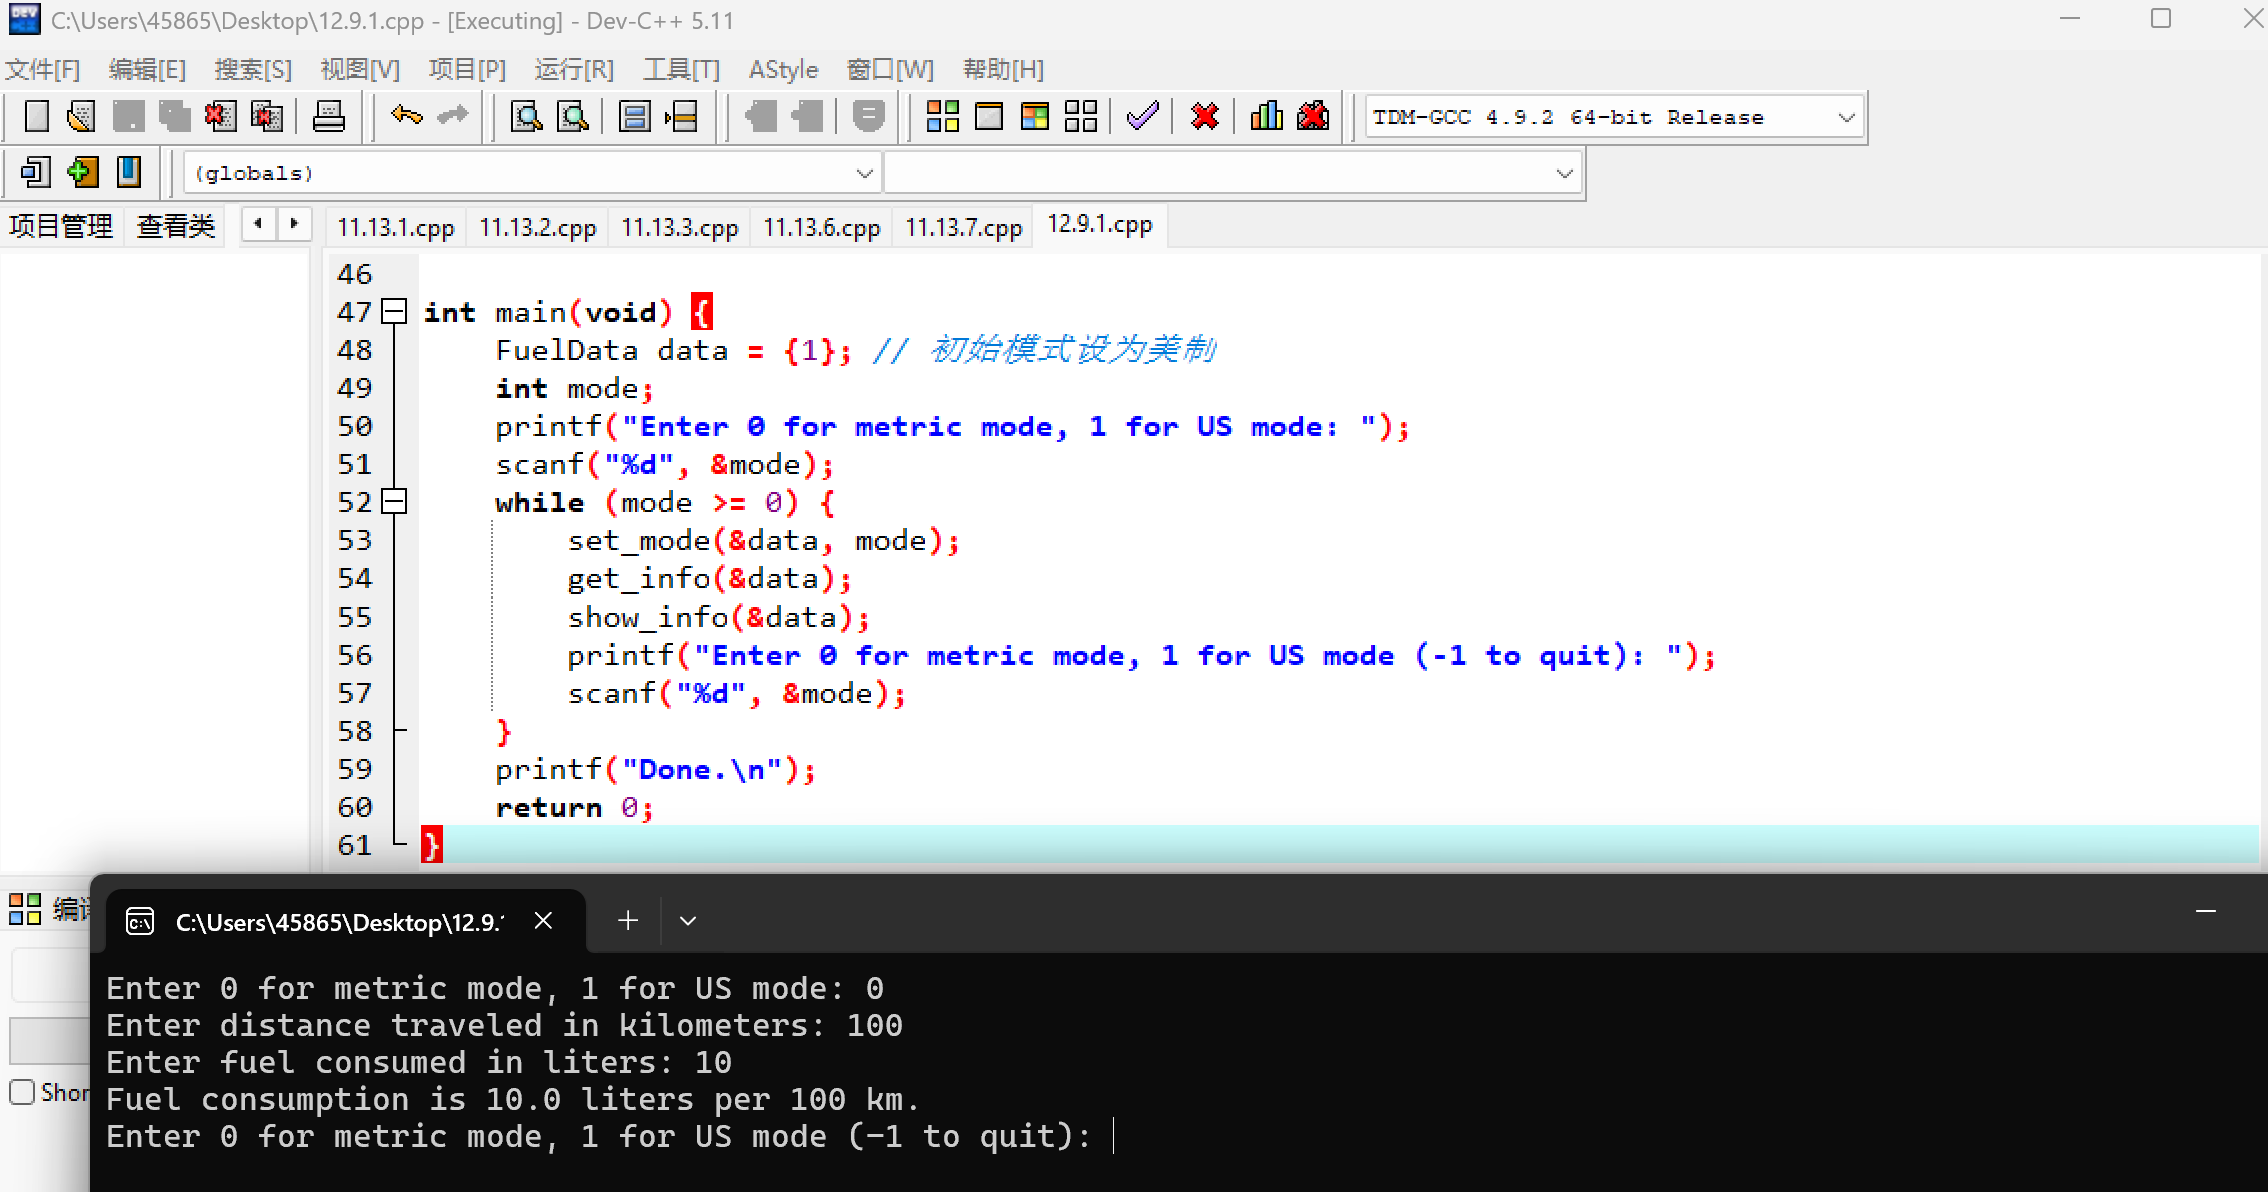Click the Syntax Check checkmark icon
Viewport: 2268px width, 1192px height.
pyautogui.click(x=1142, y=117)
